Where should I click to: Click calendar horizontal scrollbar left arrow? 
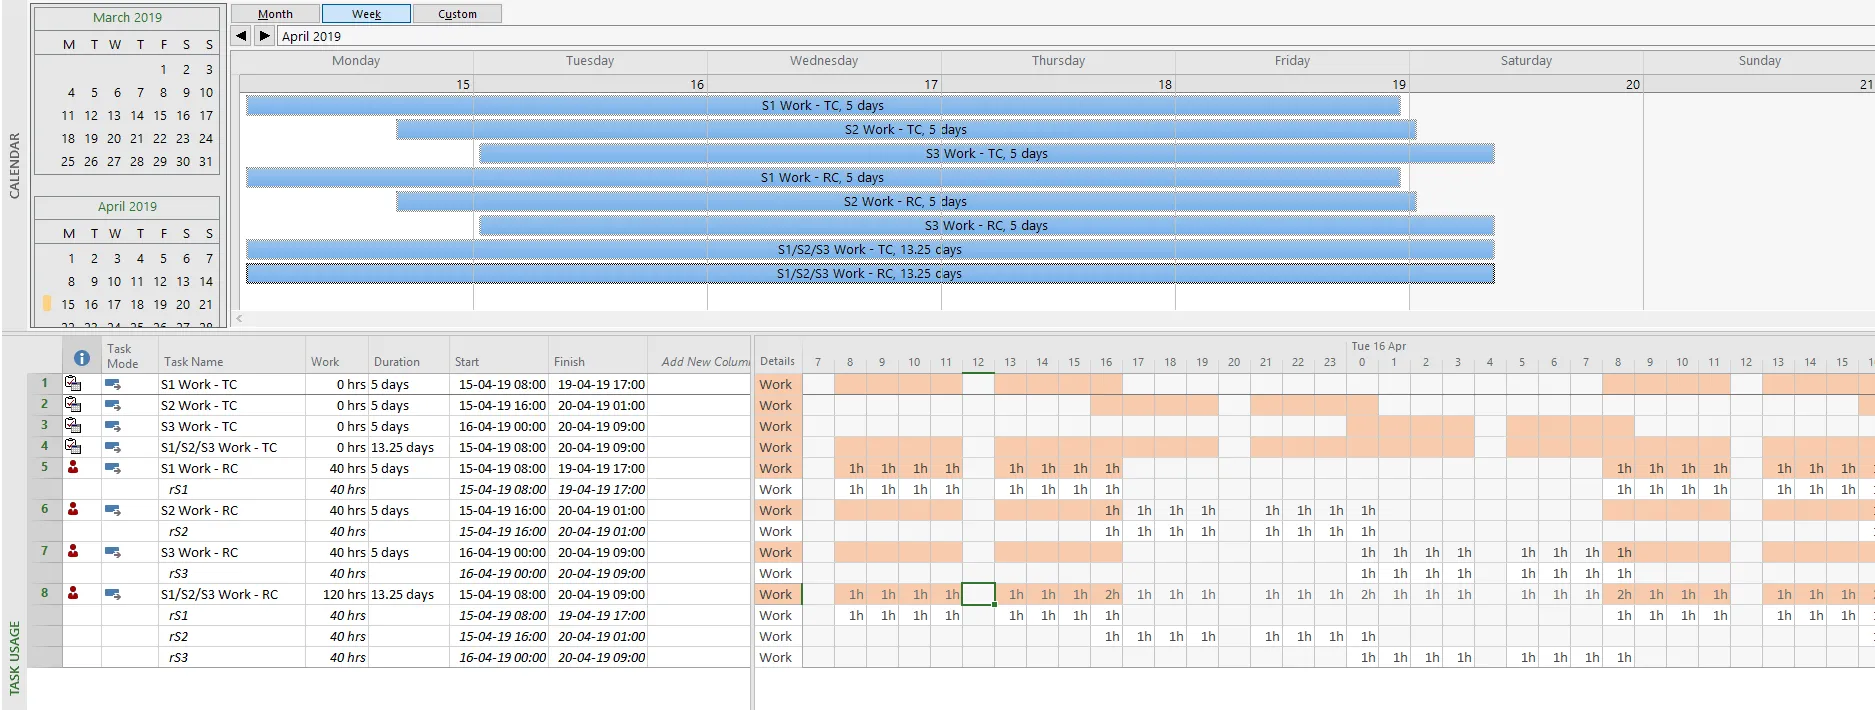coord(239,319)
